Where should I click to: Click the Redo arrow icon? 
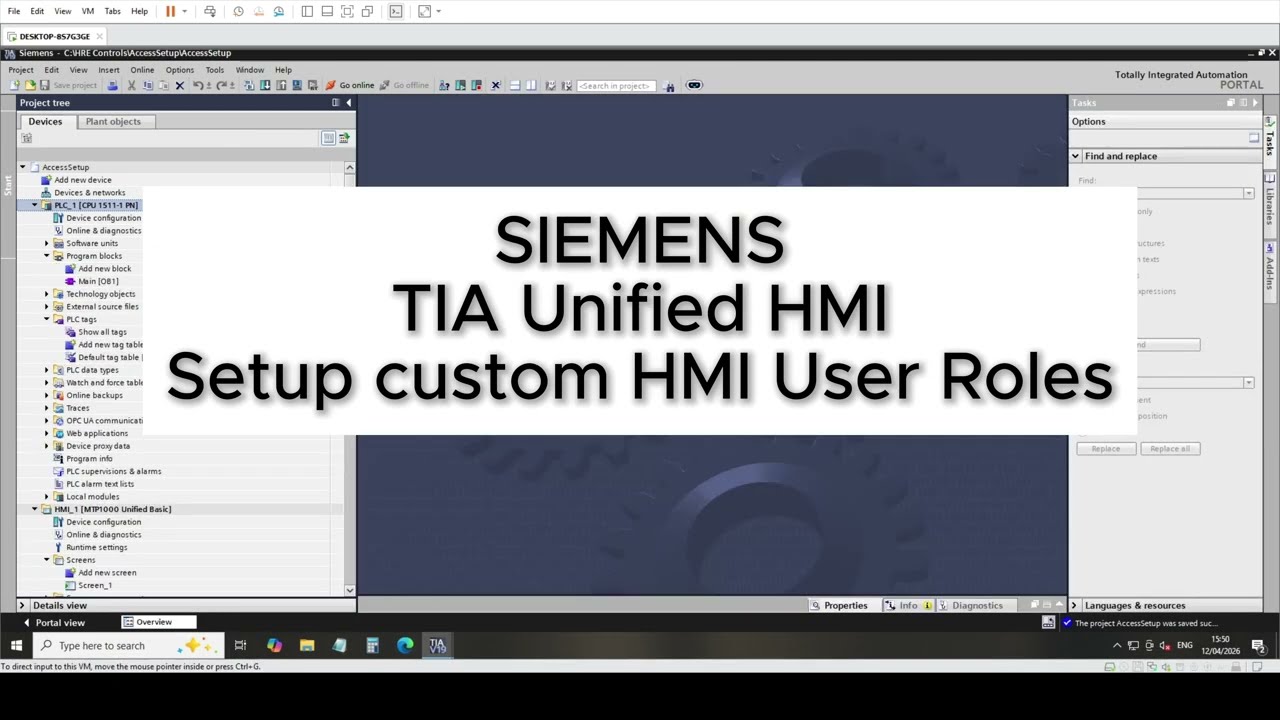point(222,85)
